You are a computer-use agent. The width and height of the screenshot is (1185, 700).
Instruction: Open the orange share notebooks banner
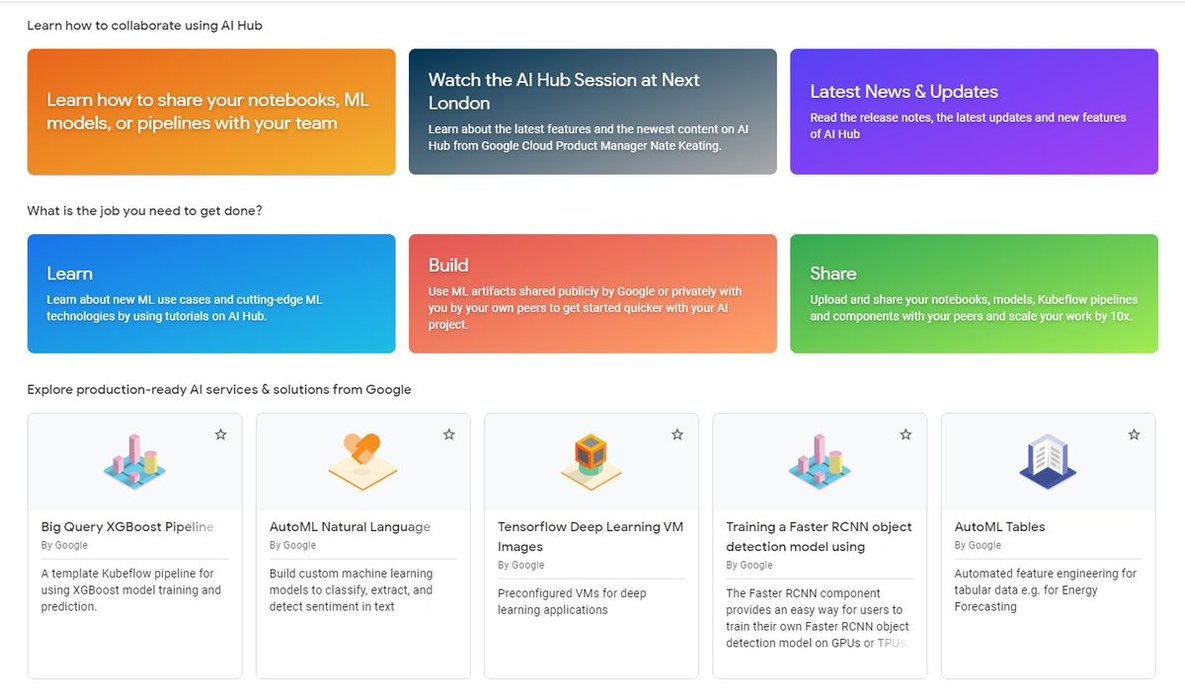point(211,112)
